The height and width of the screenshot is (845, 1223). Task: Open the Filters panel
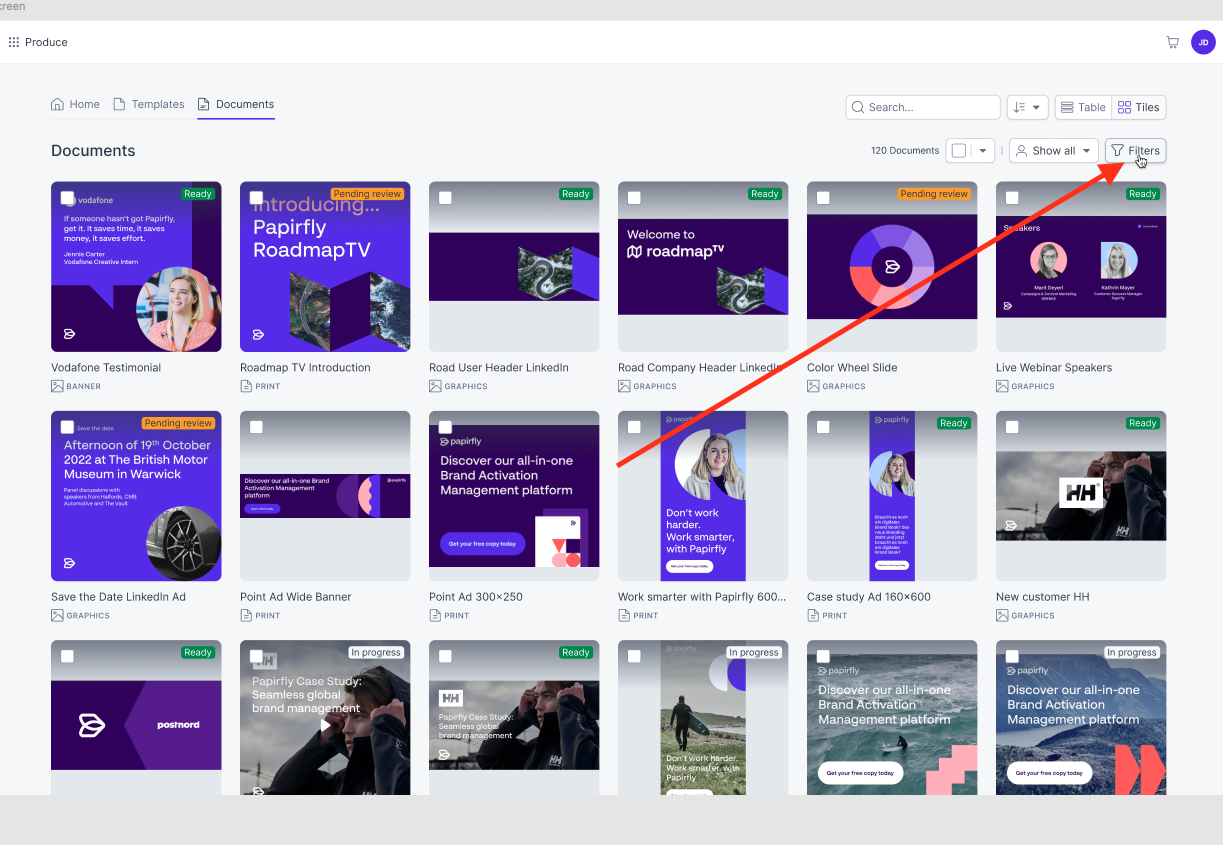pyautogui.click(x=1135, y=151)
